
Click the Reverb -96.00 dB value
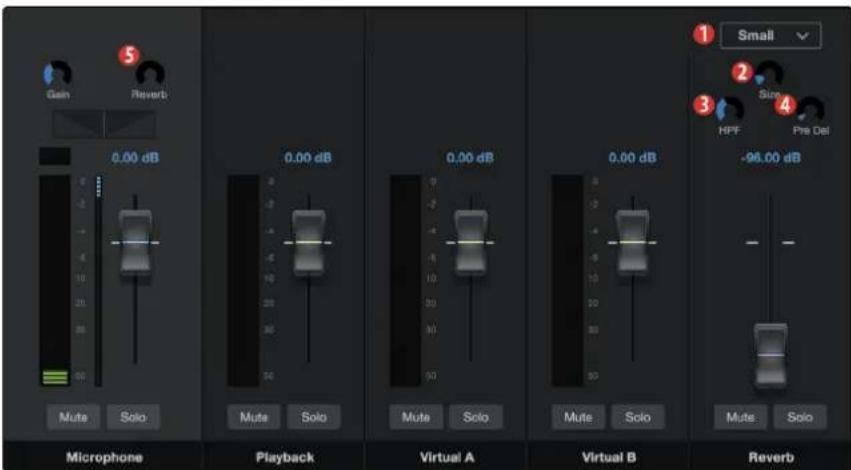pyautogui.click(x=771, y=158)
